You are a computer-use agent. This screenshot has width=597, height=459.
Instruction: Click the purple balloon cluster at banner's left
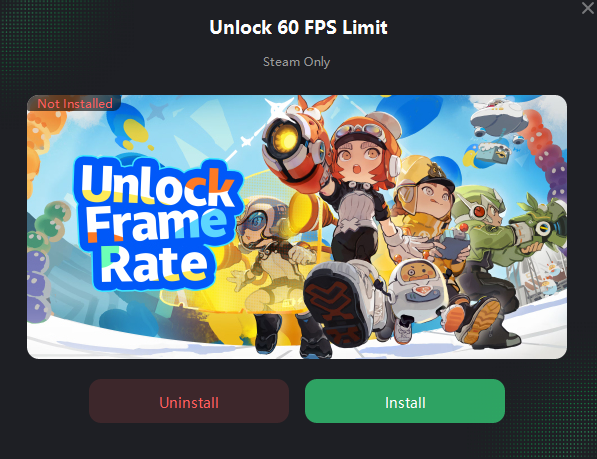(38, 284)
